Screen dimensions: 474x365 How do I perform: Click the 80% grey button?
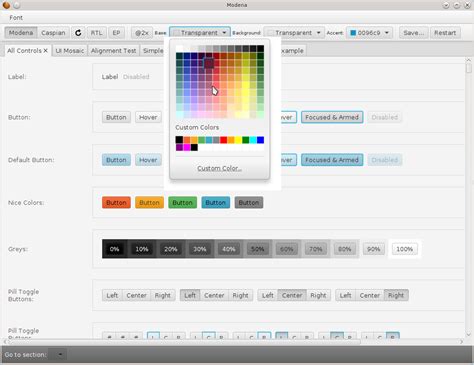coord(345,249)
